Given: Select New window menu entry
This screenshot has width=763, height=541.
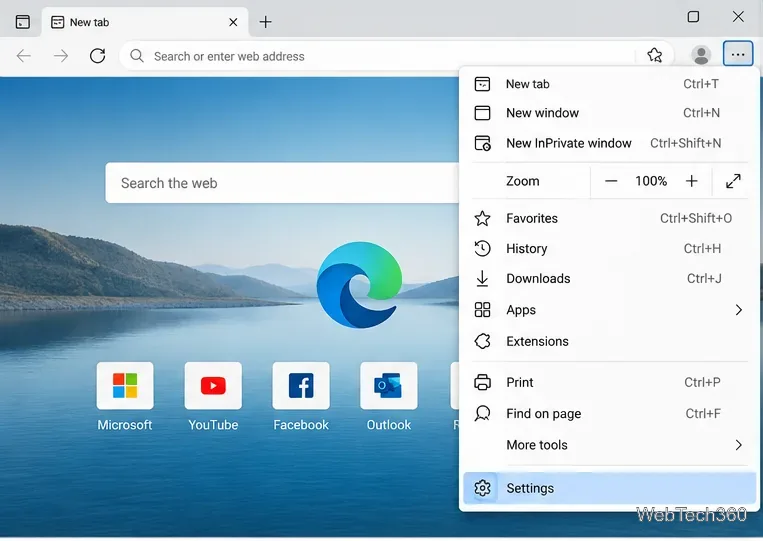Looking at the screenshot, I should tap(608, 113).
